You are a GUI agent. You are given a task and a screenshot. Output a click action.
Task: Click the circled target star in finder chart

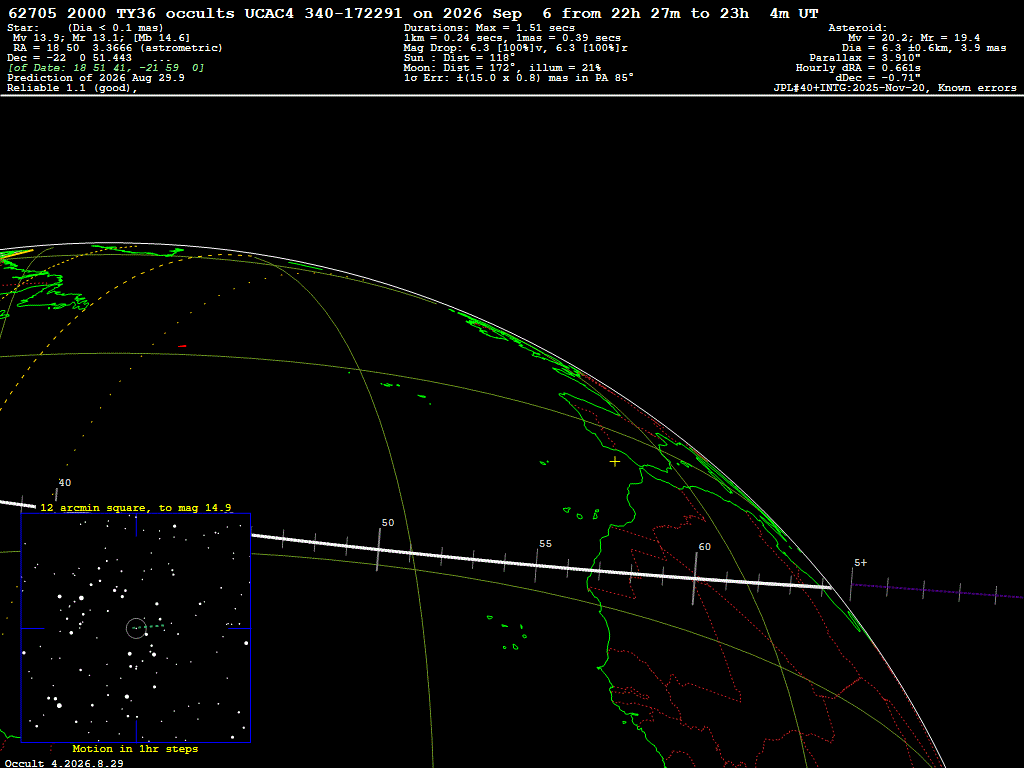point(136,628)
